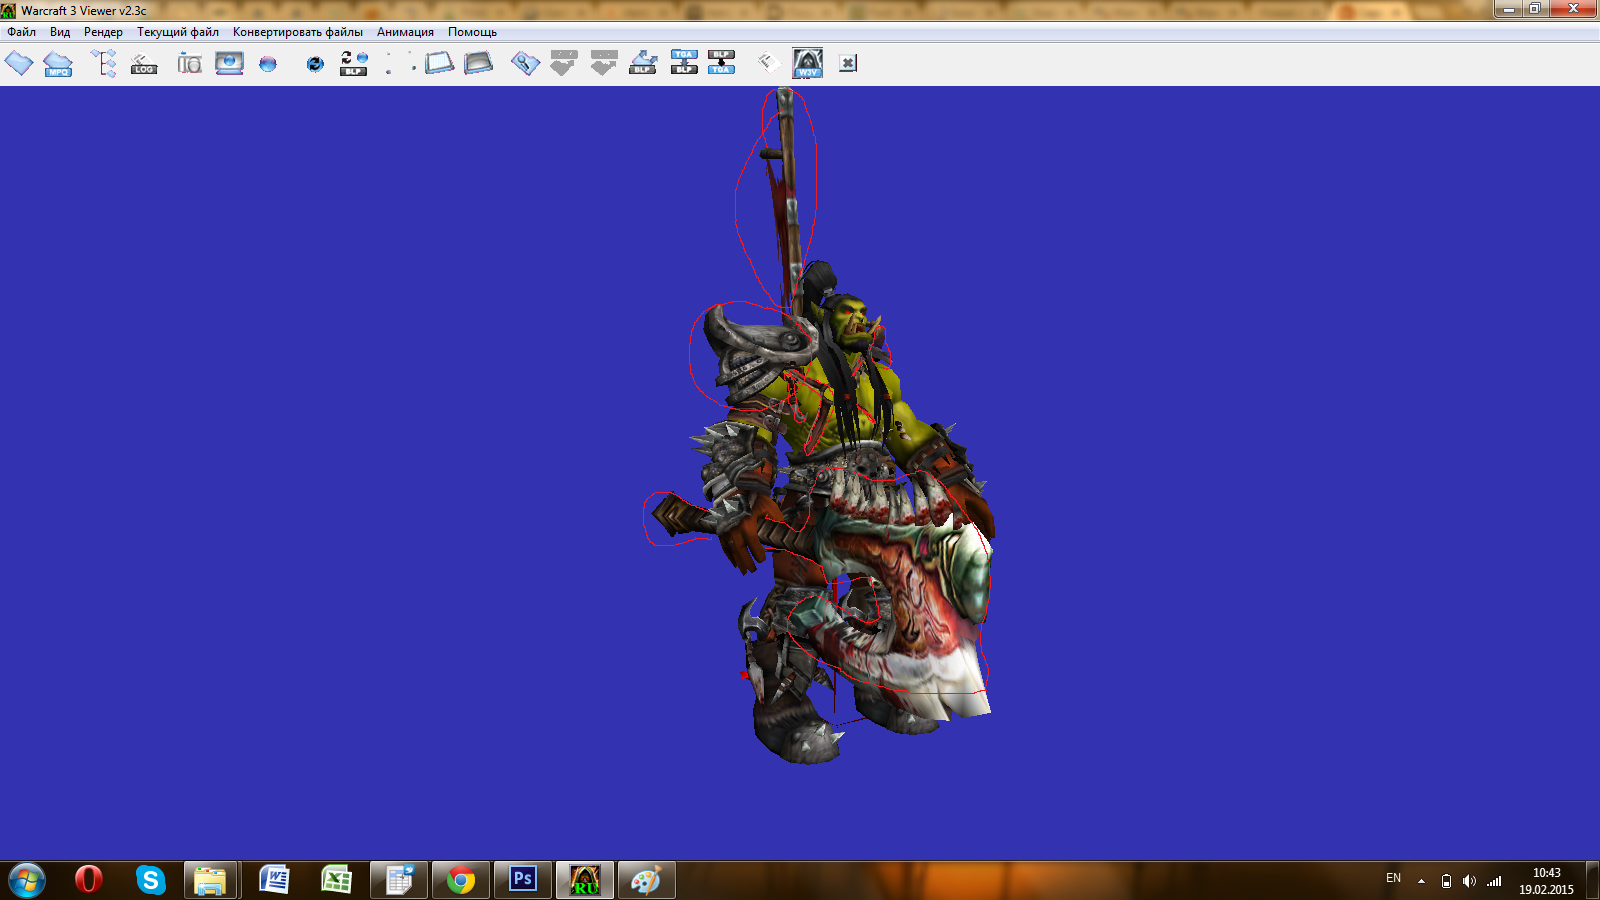Toggle the dark solid plane icon

478,63
